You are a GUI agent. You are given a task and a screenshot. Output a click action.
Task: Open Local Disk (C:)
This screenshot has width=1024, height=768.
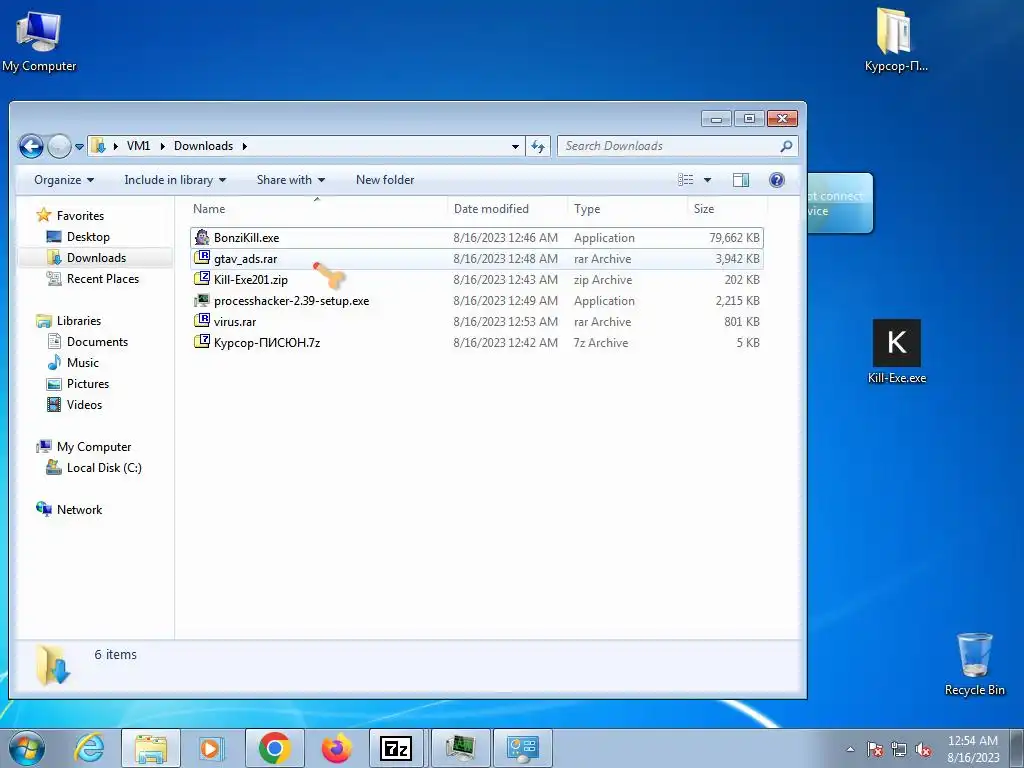pyautogui.click(x=104, y=468)
